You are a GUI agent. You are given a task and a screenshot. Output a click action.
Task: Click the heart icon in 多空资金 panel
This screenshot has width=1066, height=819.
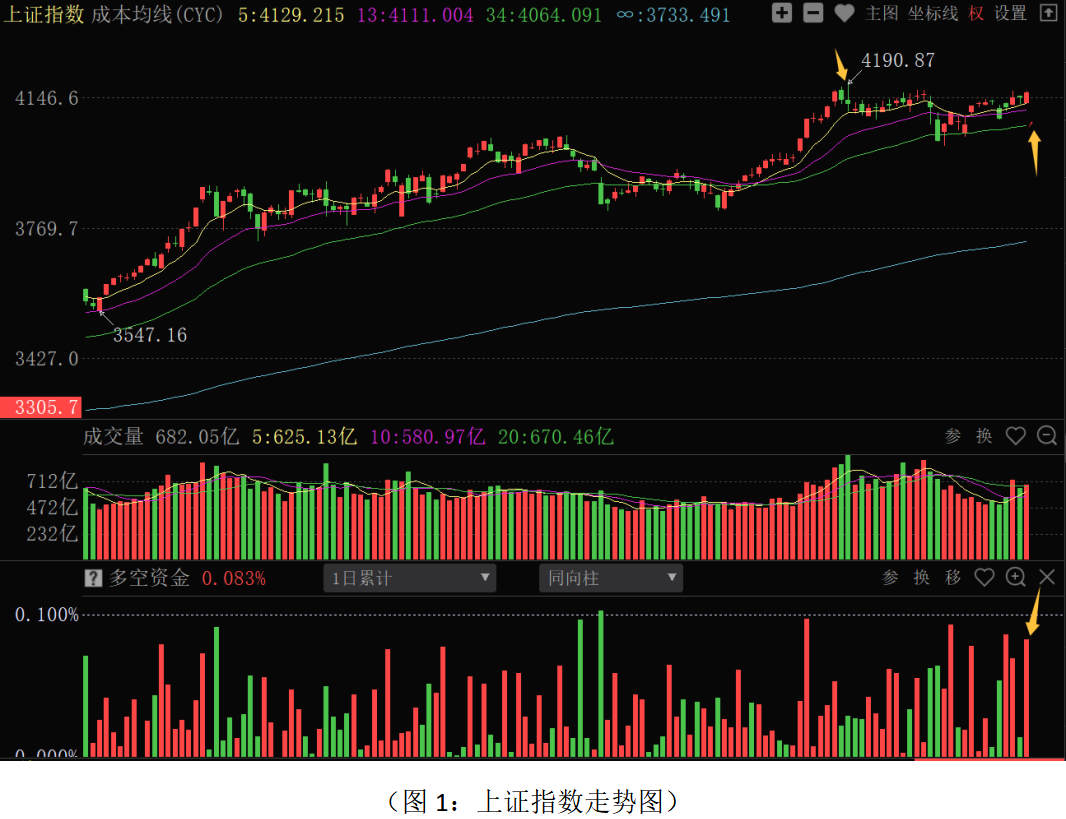pyautogui.click(x=985, y=577)
